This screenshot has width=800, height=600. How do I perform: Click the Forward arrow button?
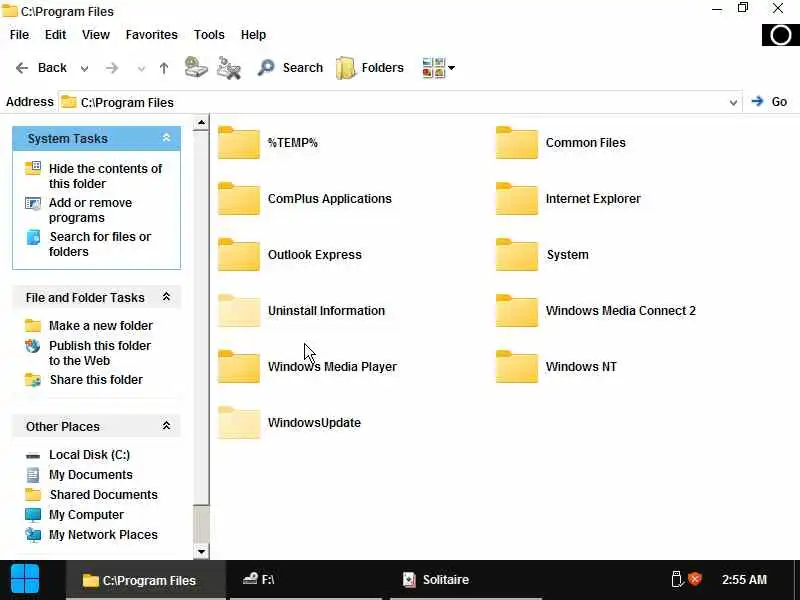point(112,68)
